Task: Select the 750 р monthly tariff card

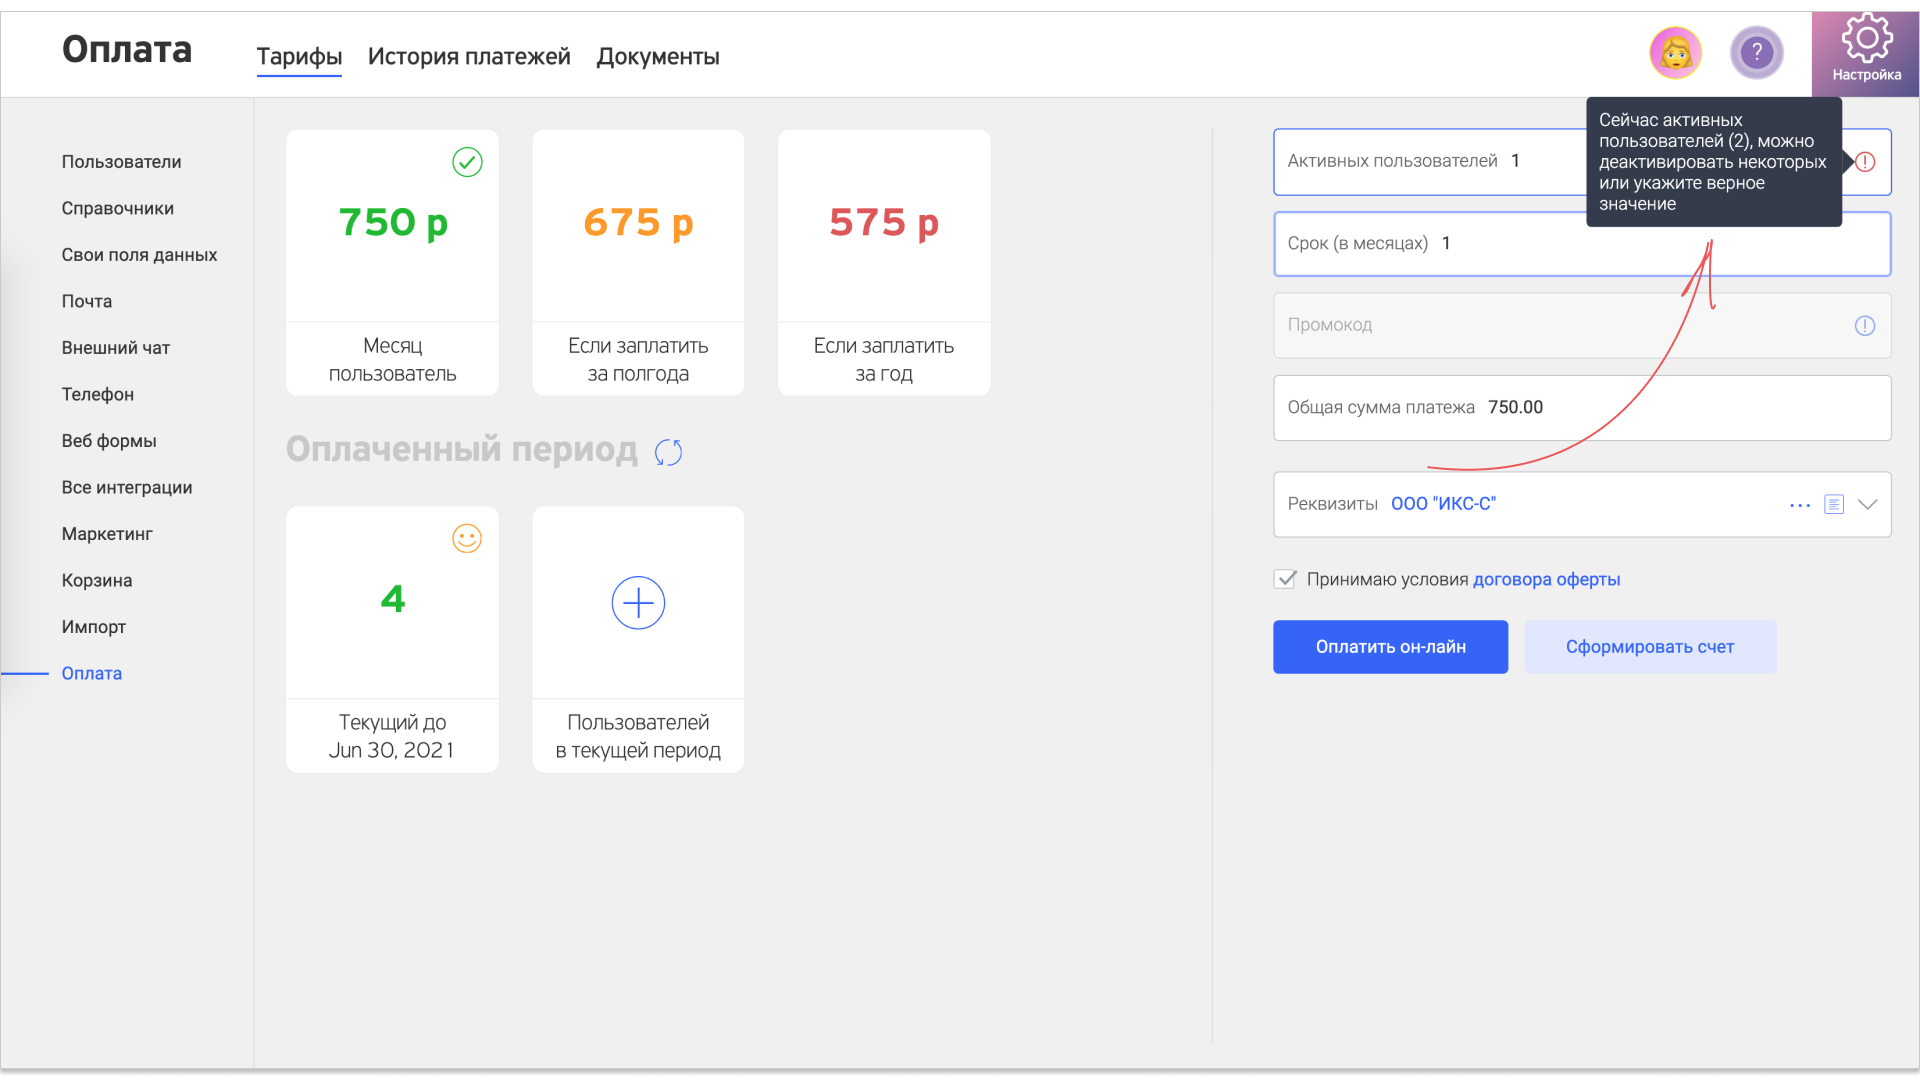Action: click(392, 262)
